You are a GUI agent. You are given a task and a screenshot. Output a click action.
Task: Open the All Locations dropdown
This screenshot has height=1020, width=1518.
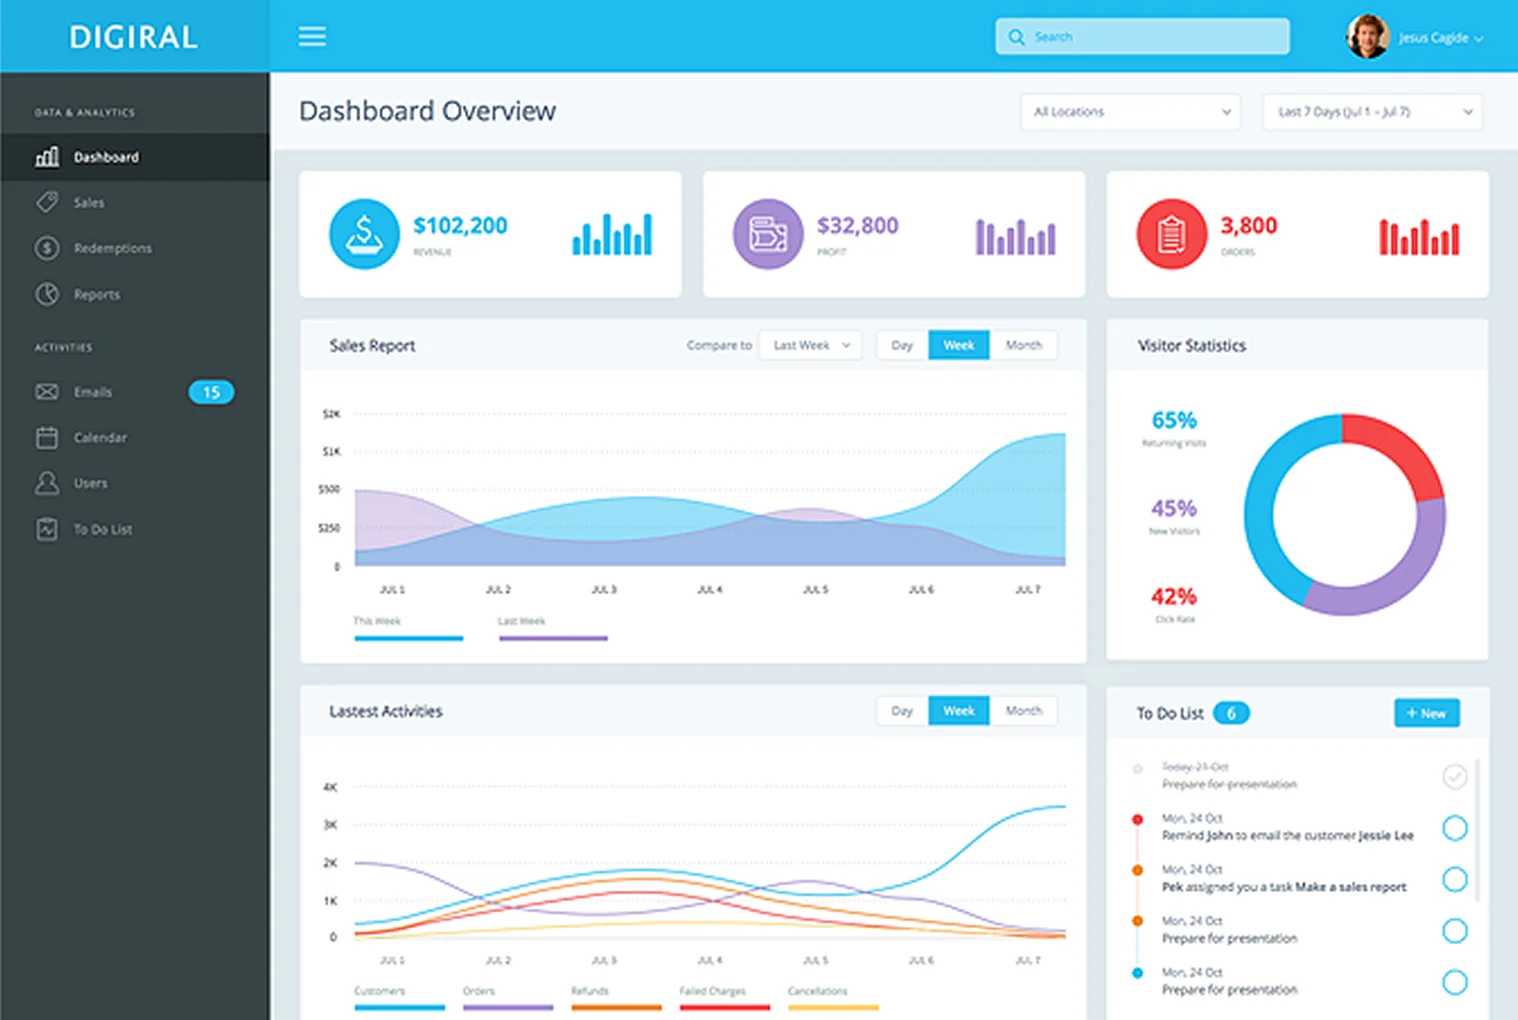(1130, 112)
